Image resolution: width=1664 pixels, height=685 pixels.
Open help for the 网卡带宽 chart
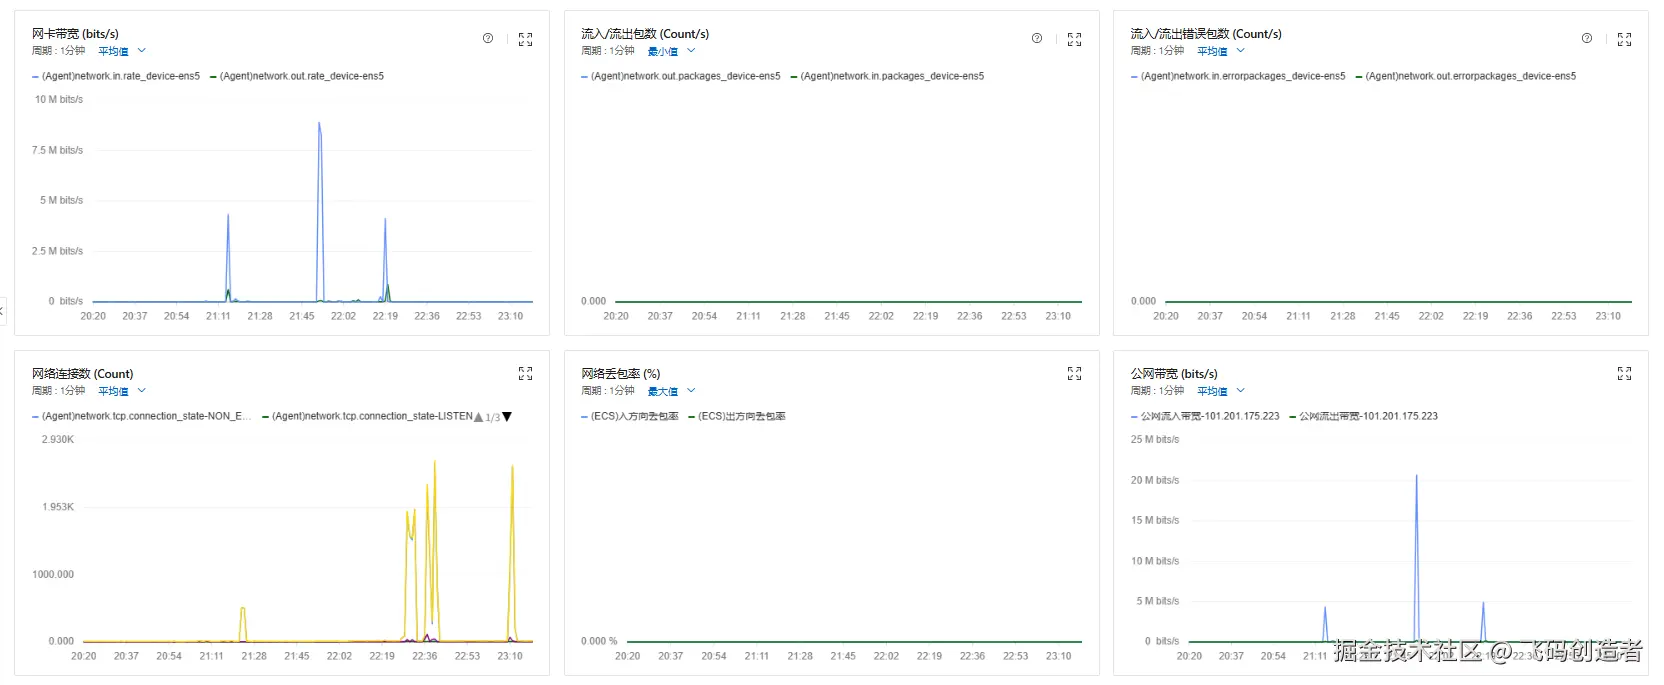tap(488, 38)
